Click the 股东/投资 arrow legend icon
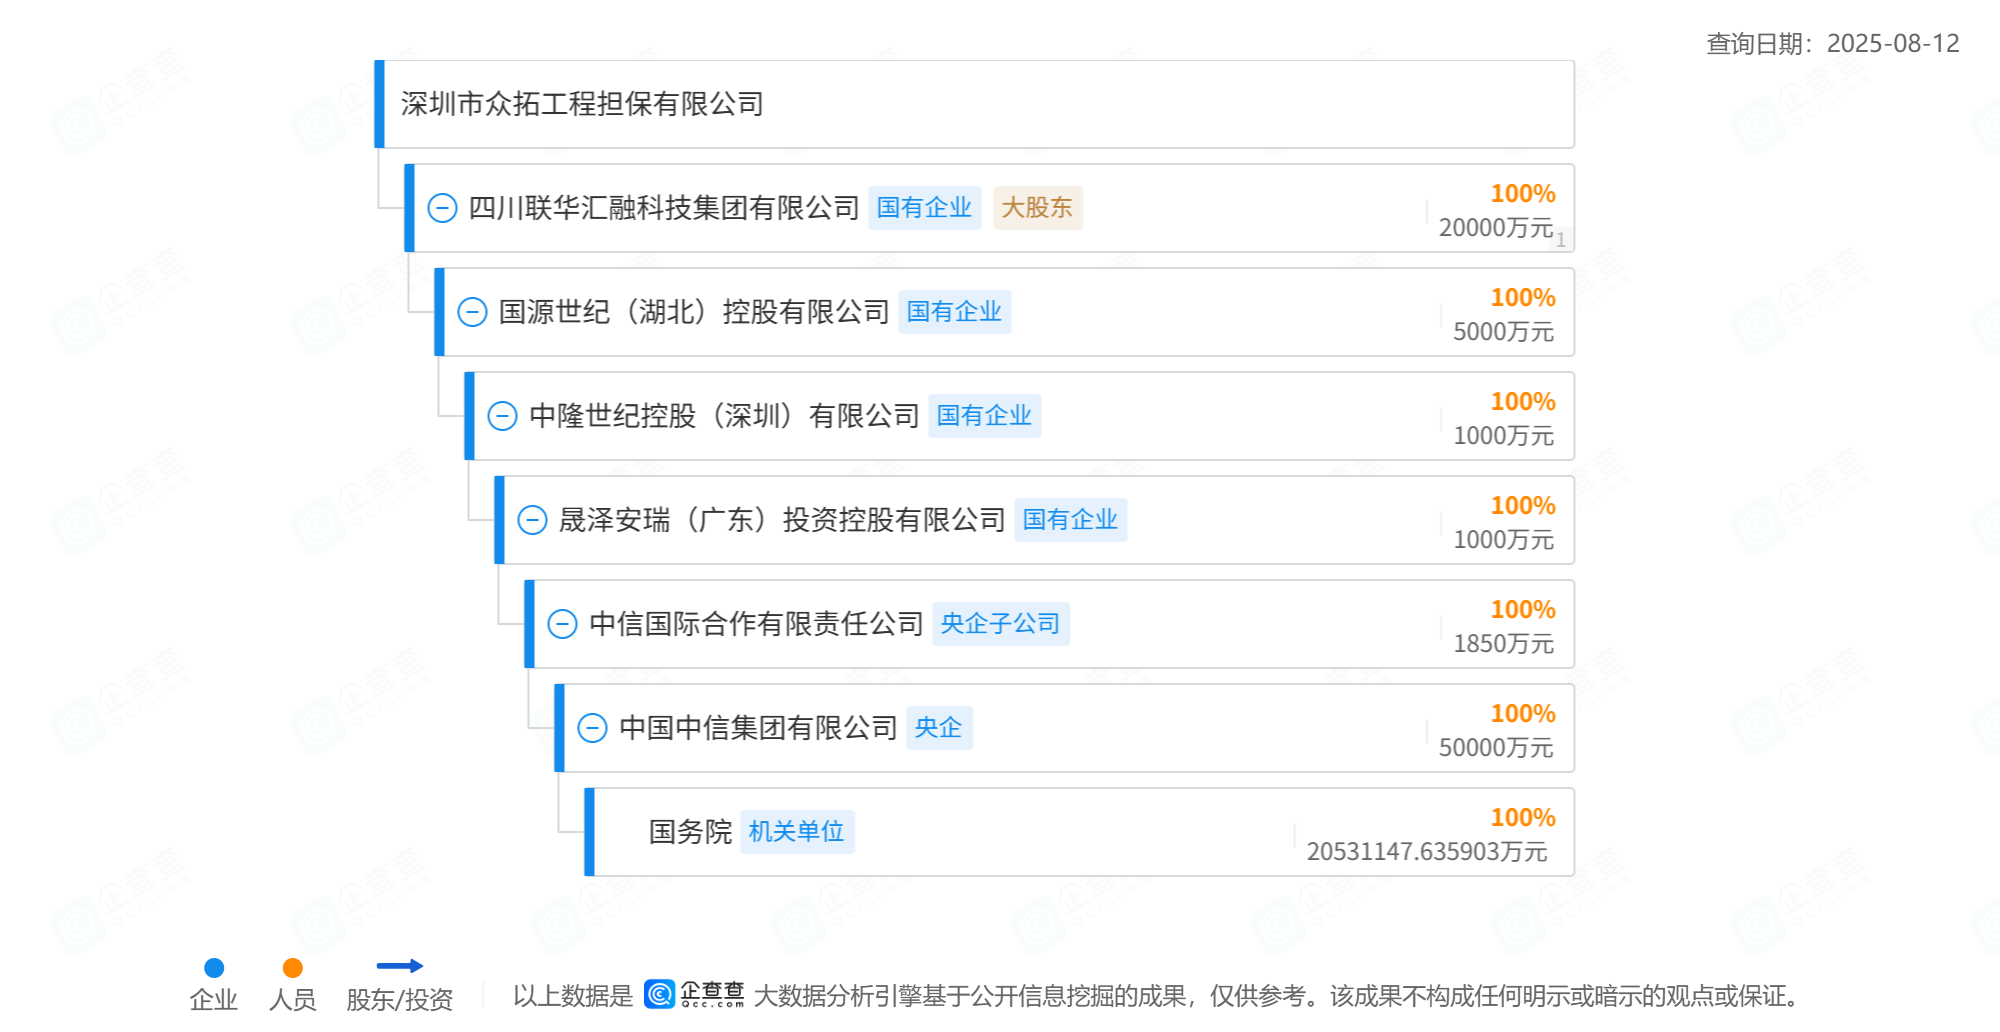The image size is (2000, 1032). coord(399,966)
